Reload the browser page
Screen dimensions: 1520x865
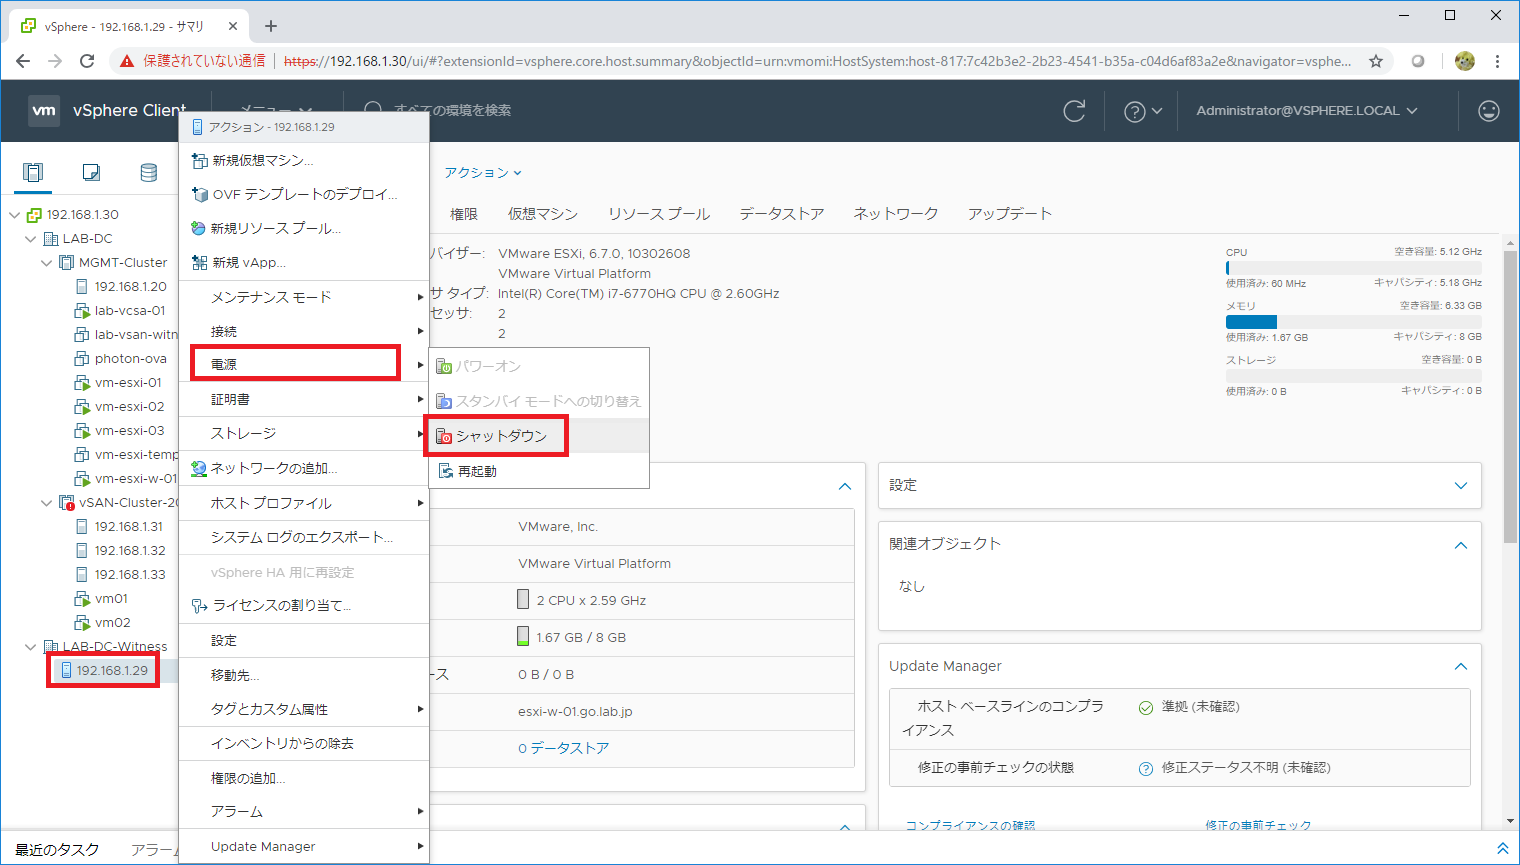coord(87,61)
